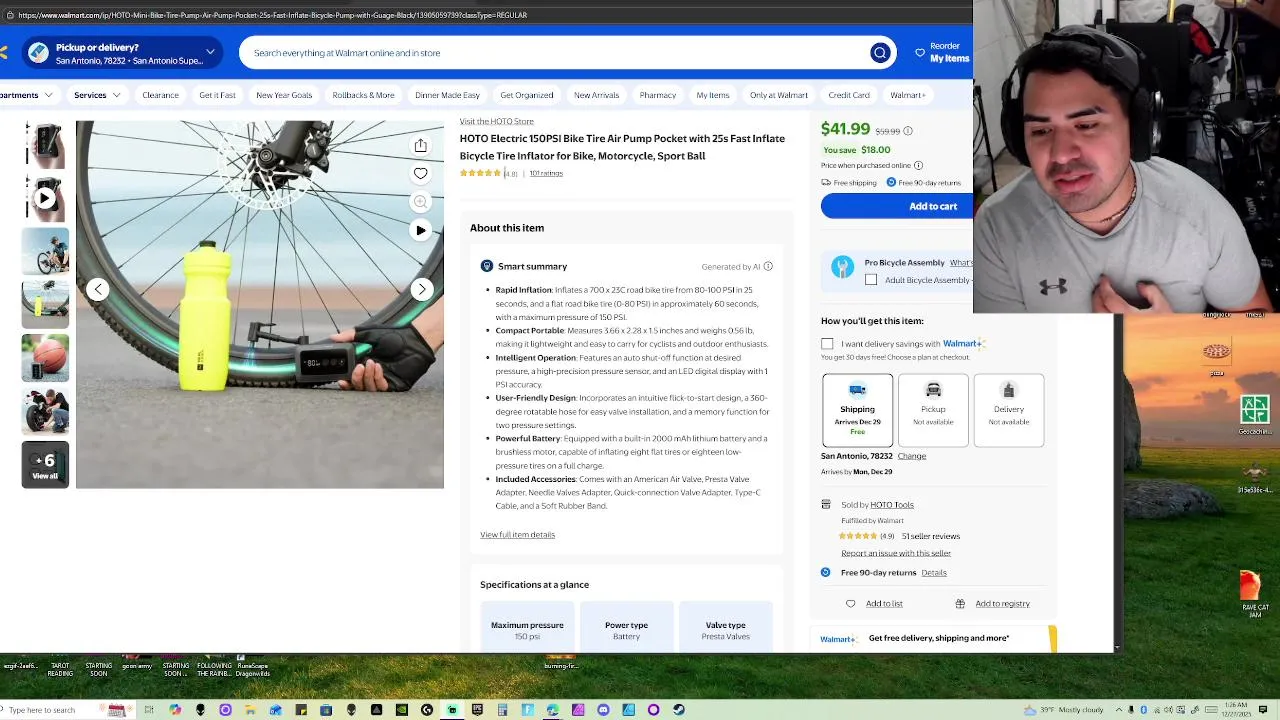The width and height of the screenshot is (1280, 720).
Task: Click the search magnifier button
Action: [880, 53]
